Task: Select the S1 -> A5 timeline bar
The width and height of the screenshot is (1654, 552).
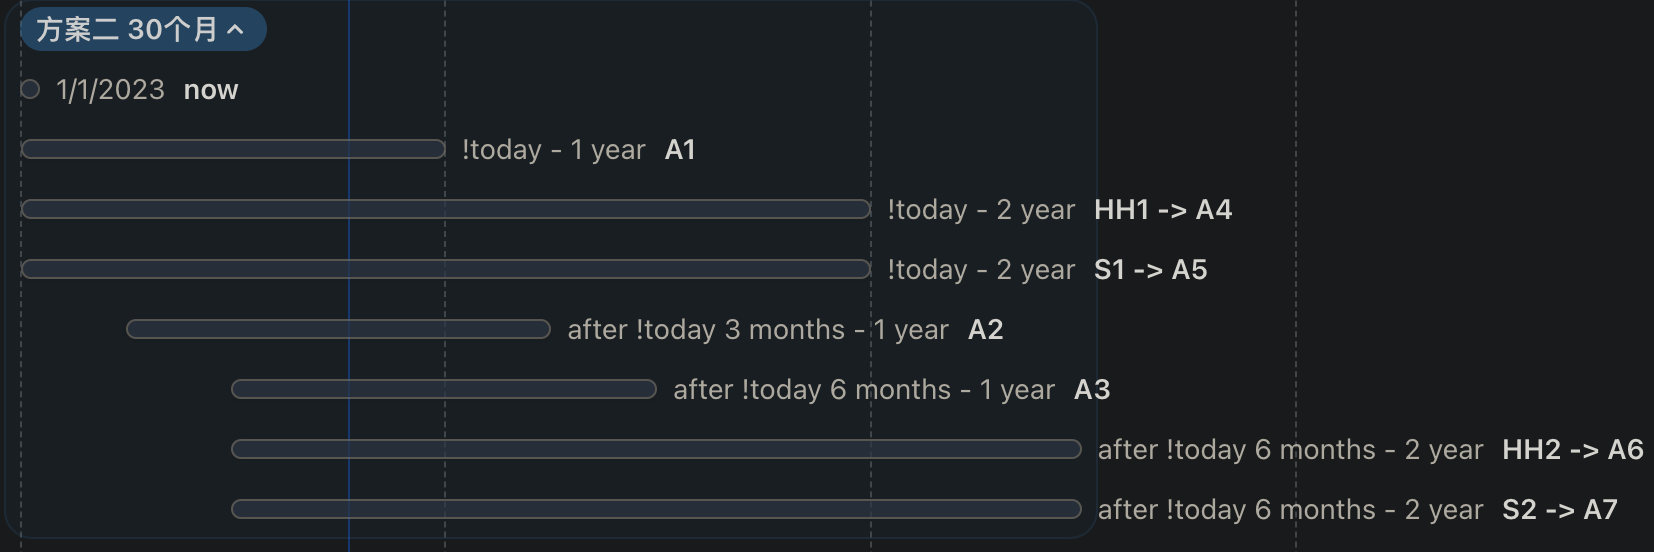Action: pos(446,270)
